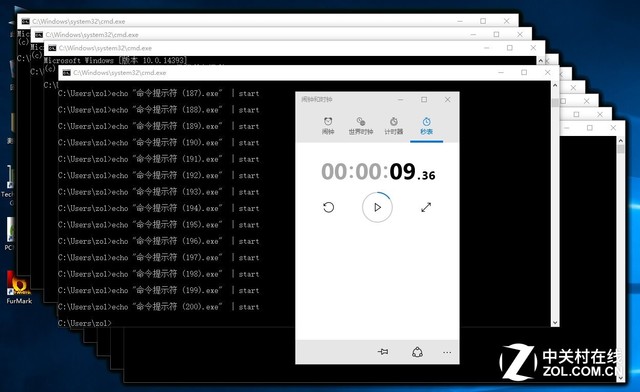Viewport: 640px width, 392px height.
Task: Close the frontmost cmd.exe window
Action: coord(547,73)
